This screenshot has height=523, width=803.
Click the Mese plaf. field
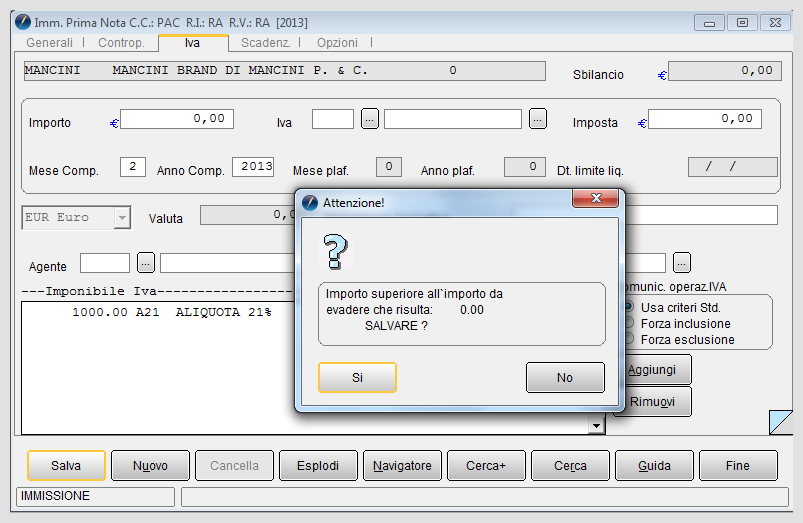click(x=389, y=167)
